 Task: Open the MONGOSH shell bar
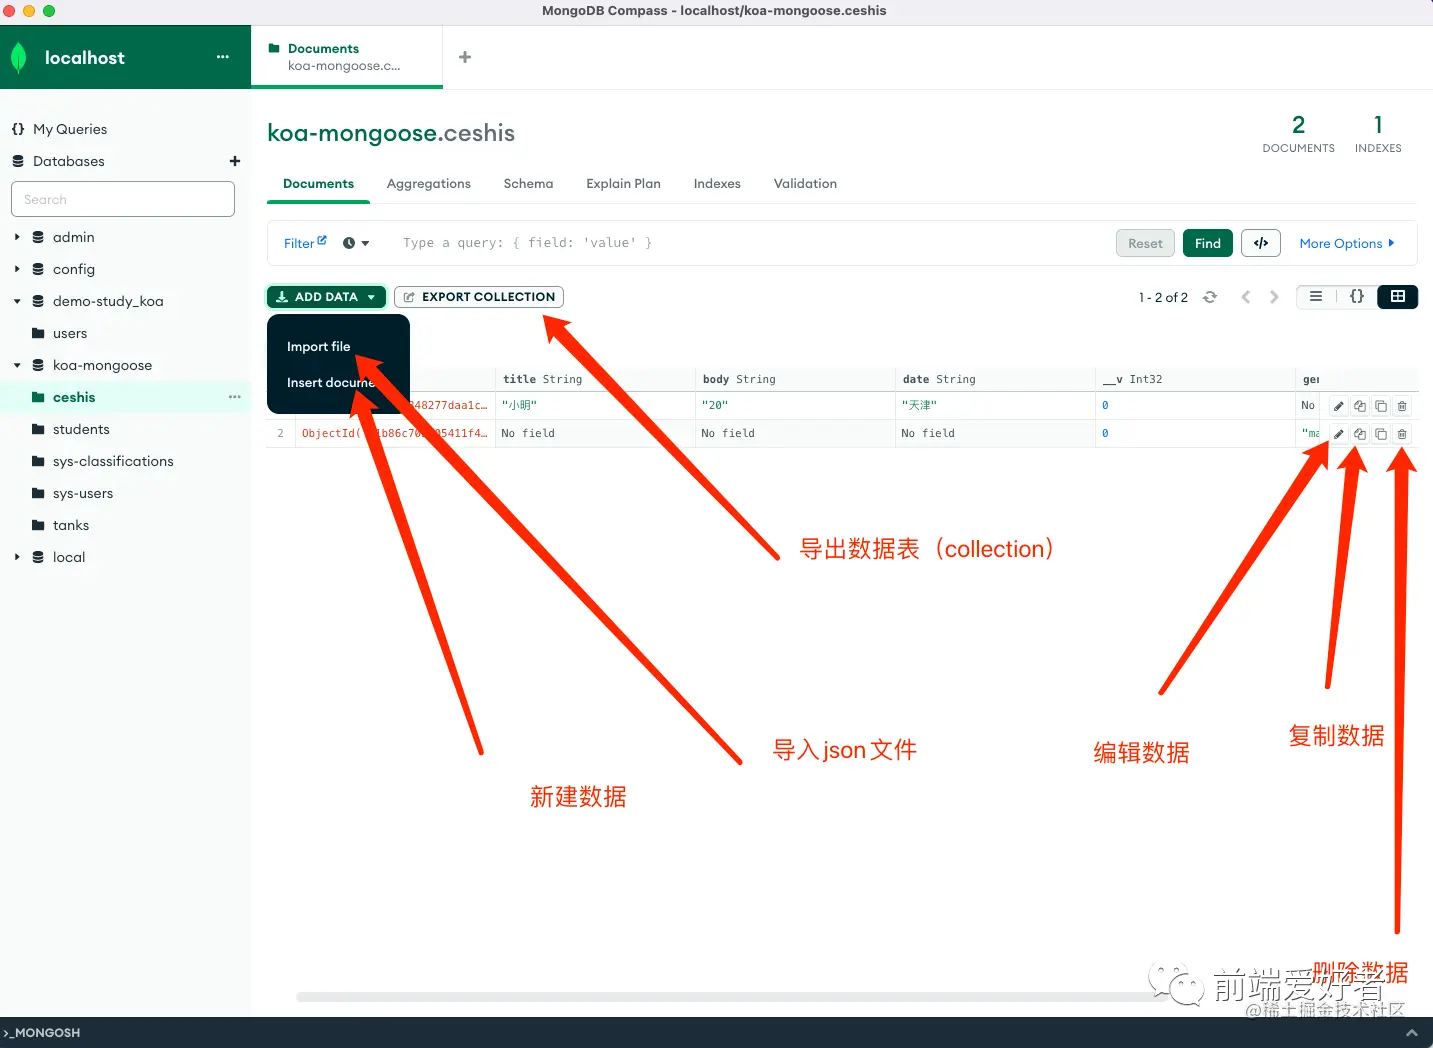click(x=716, y=1033)
